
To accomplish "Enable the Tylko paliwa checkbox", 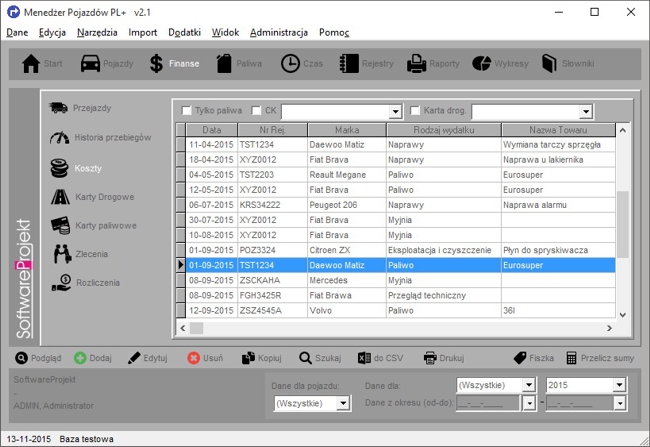I will (187, 110).
